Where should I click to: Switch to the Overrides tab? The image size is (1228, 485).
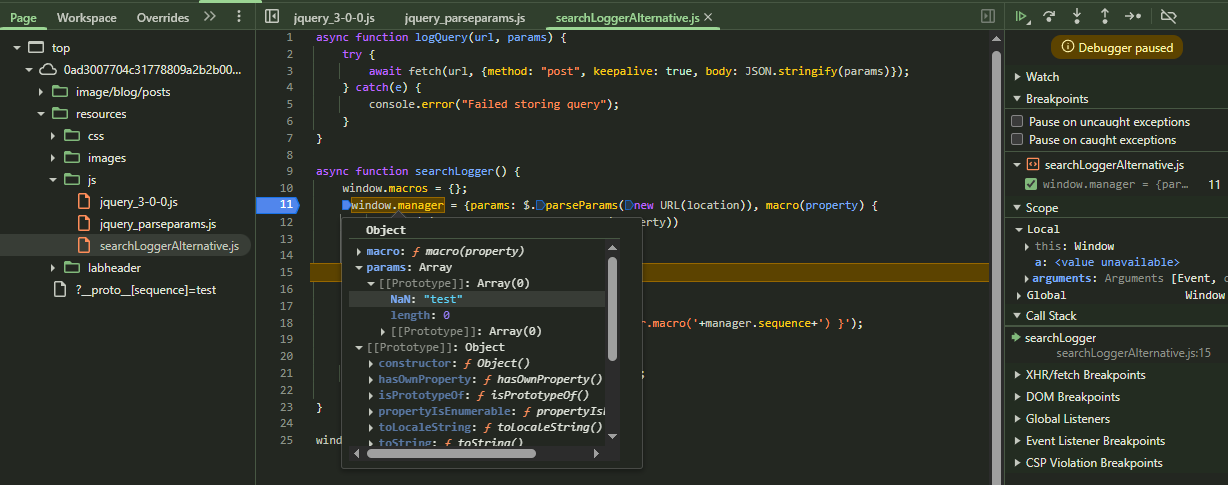click(x=163, y=18)
